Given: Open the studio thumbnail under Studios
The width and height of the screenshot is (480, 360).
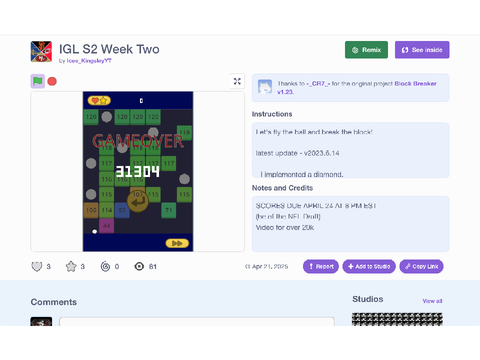Looking at the screenshot, I should click(x=397, y=319).
